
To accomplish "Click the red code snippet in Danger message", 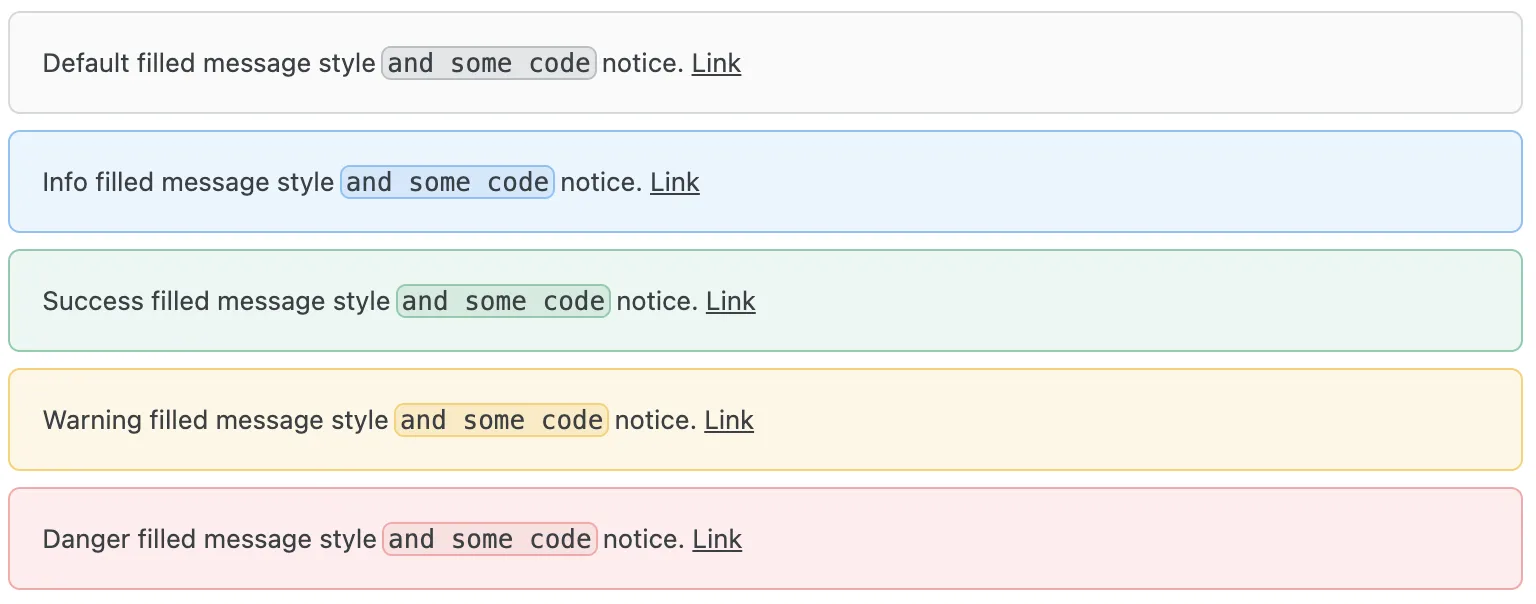I will click(x=489, y=539).
